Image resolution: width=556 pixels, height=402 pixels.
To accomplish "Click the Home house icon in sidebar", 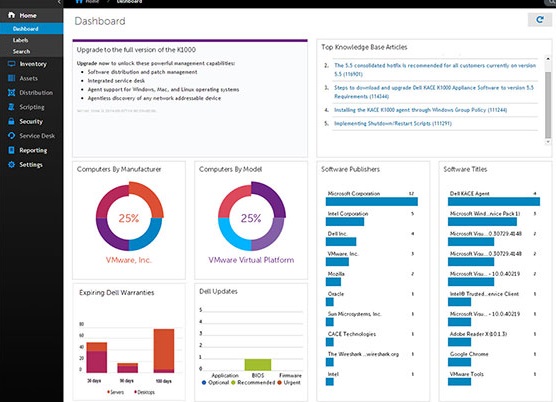I will coord(11,15).
